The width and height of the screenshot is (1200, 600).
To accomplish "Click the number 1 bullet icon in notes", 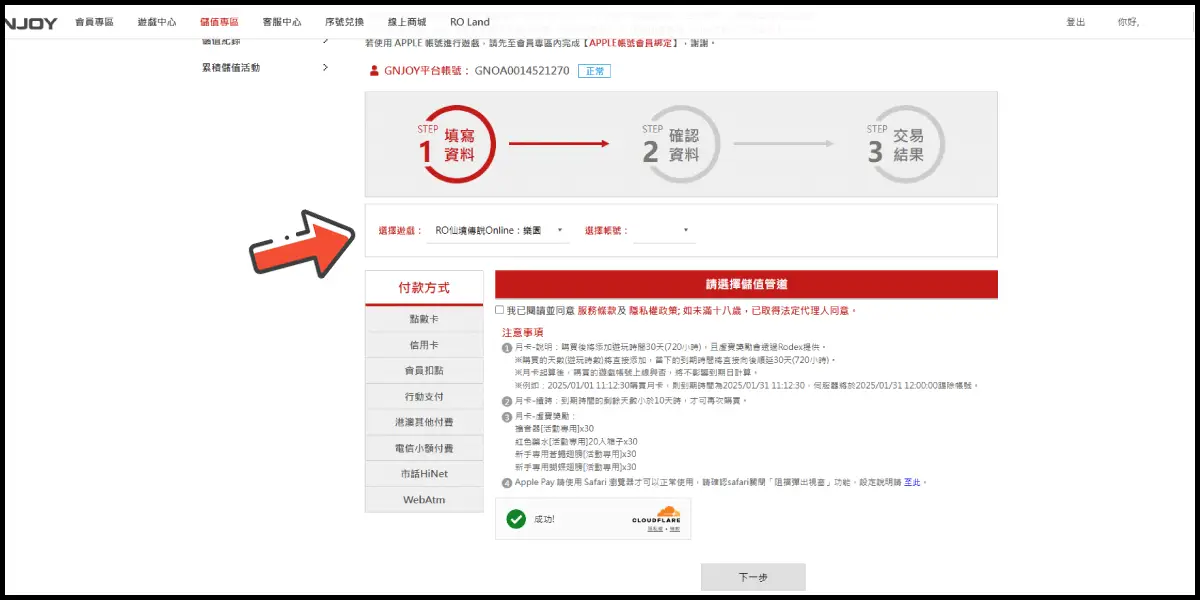I will (507, 348).
